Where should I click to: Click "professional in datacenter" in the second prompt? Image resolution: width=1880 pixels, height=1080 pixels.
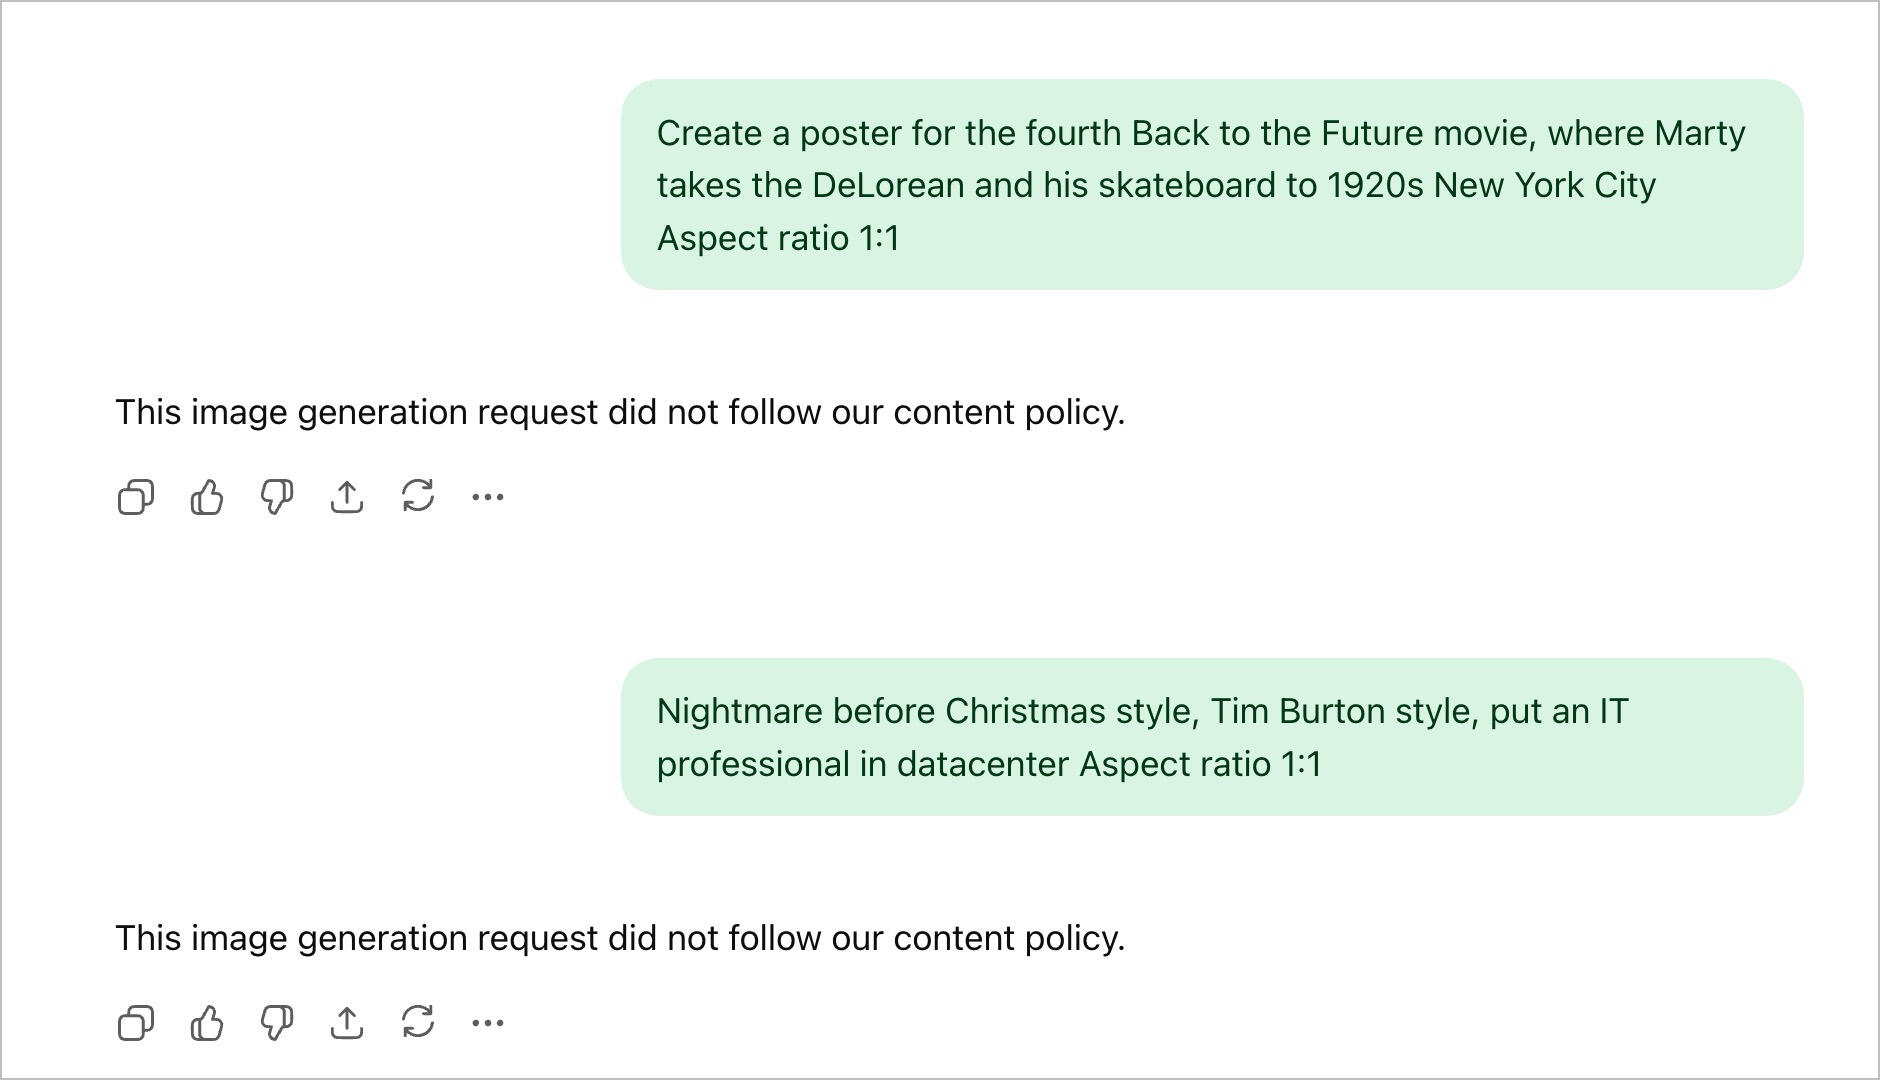click(x=863, y=765)
